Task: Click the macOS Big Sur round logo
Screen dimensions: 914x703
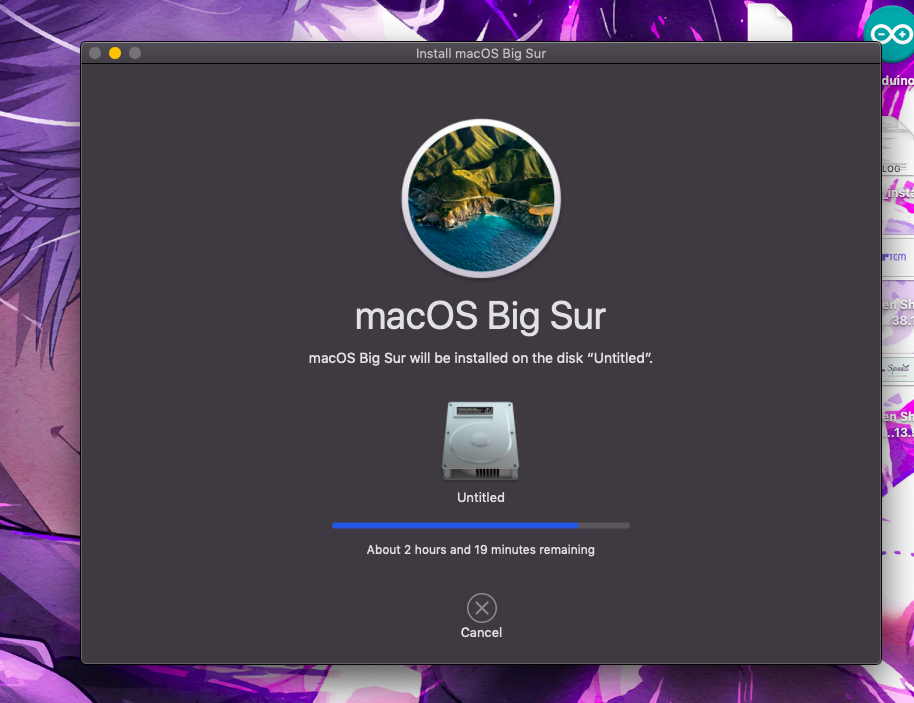Action: 481,198
